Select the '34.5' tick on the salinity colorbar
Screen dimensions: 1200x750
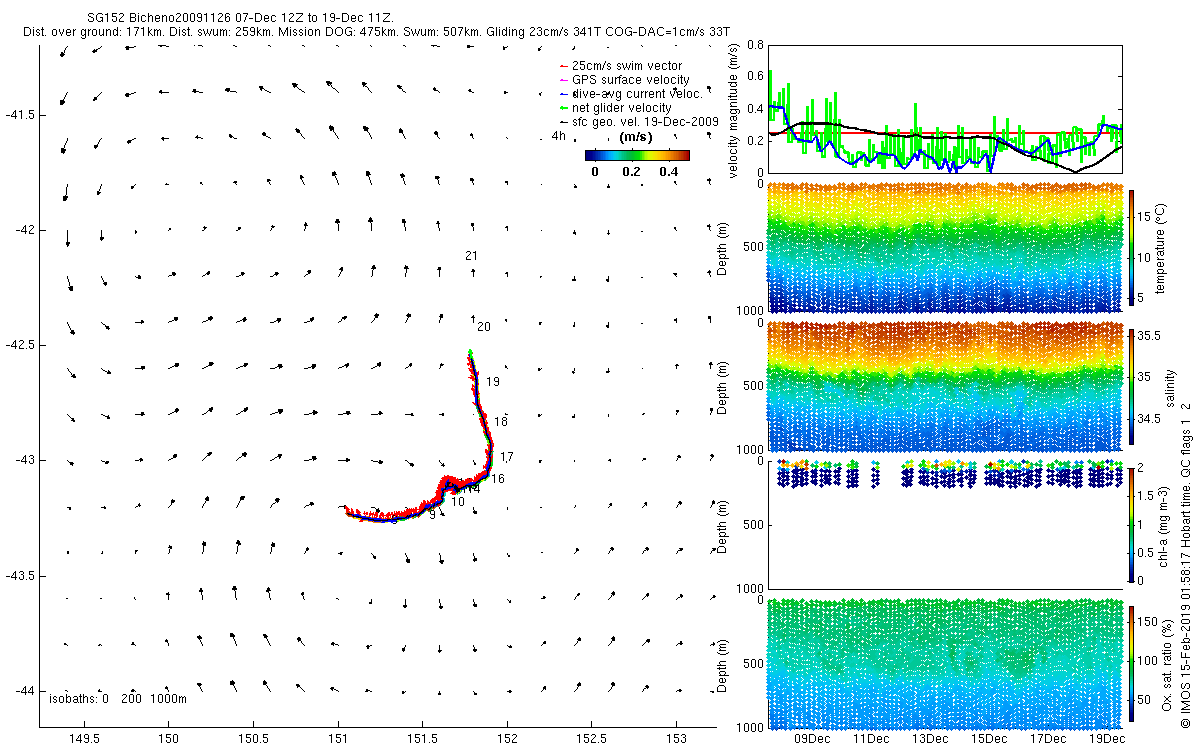pos(1150,419)
